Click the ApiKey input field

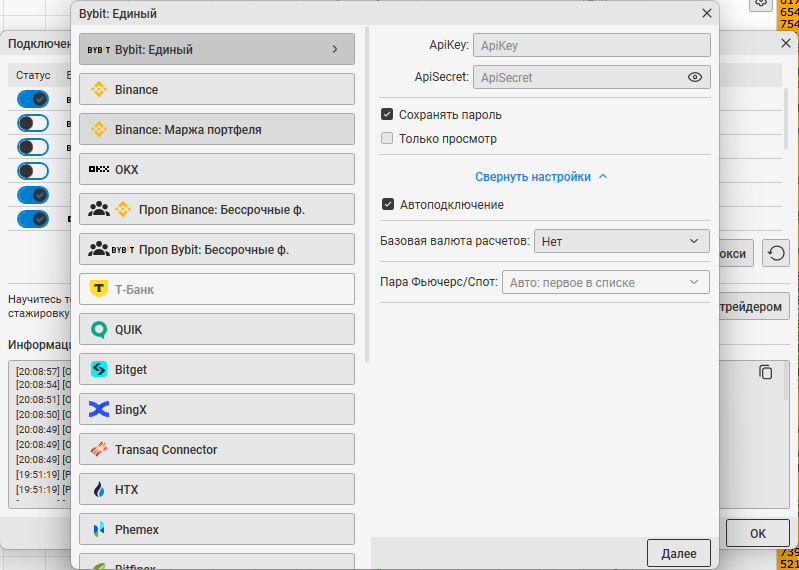click(x=590, y=45)
